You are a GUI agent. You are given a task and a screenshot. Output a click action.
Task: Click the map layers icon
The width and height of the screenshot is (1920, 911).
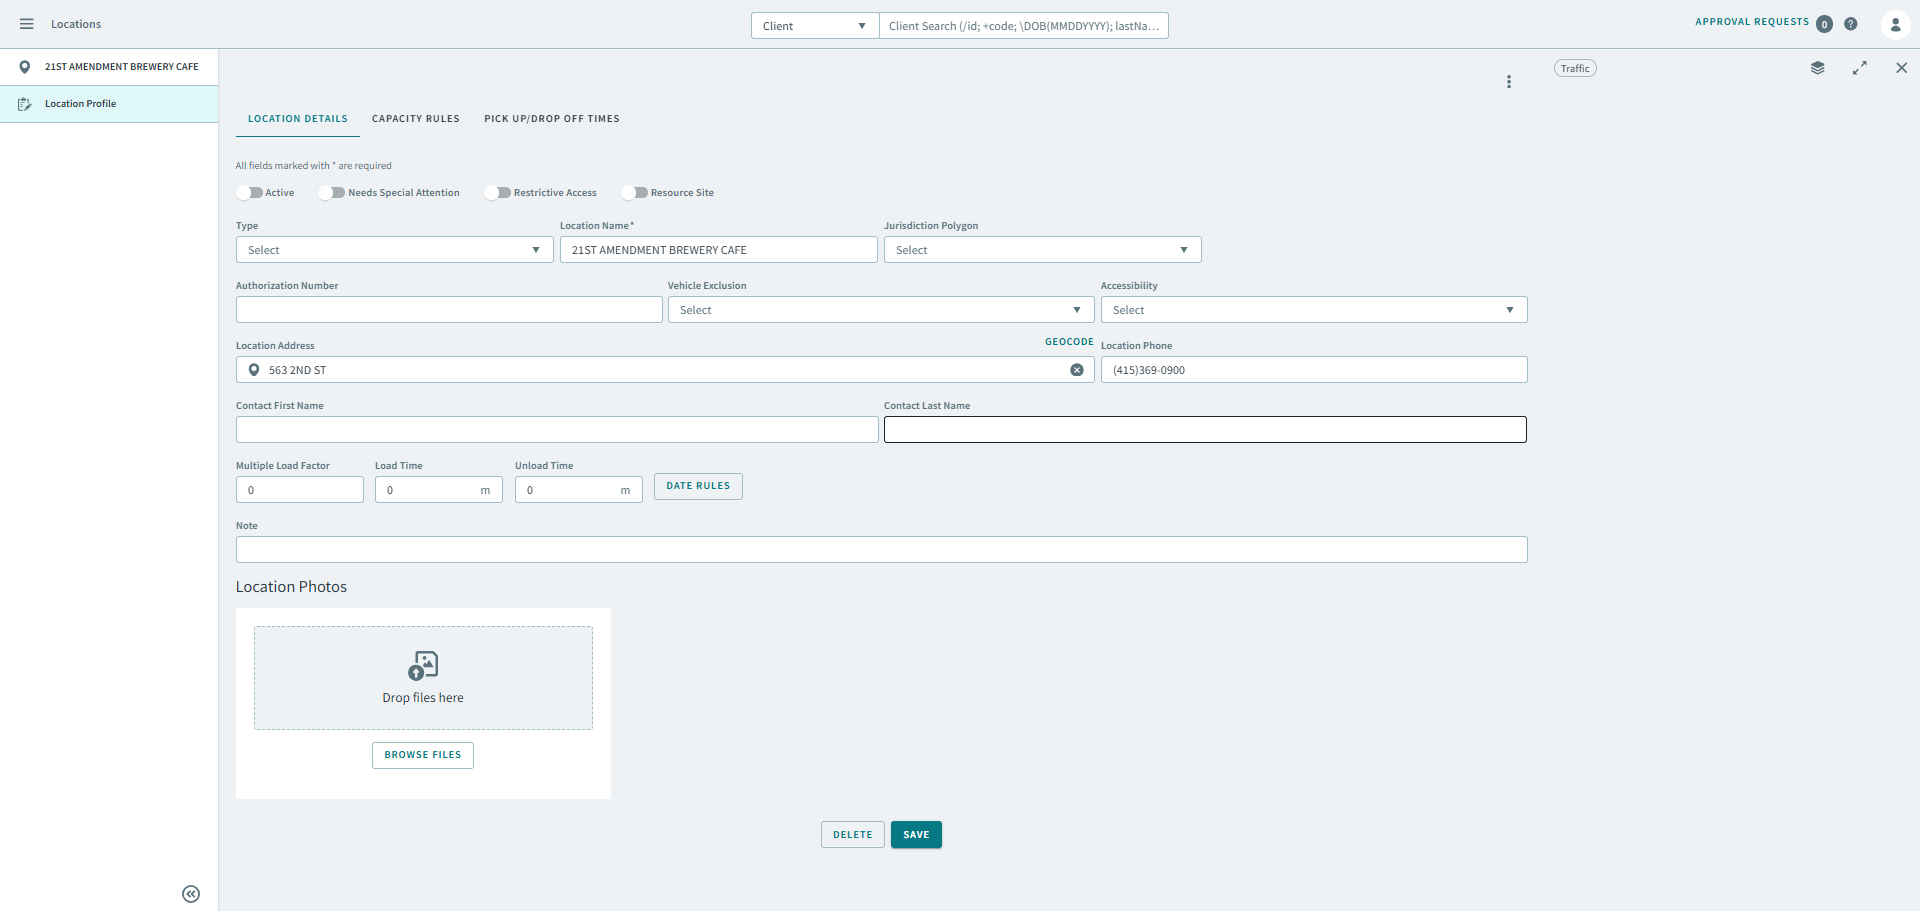click(1817, 68)
